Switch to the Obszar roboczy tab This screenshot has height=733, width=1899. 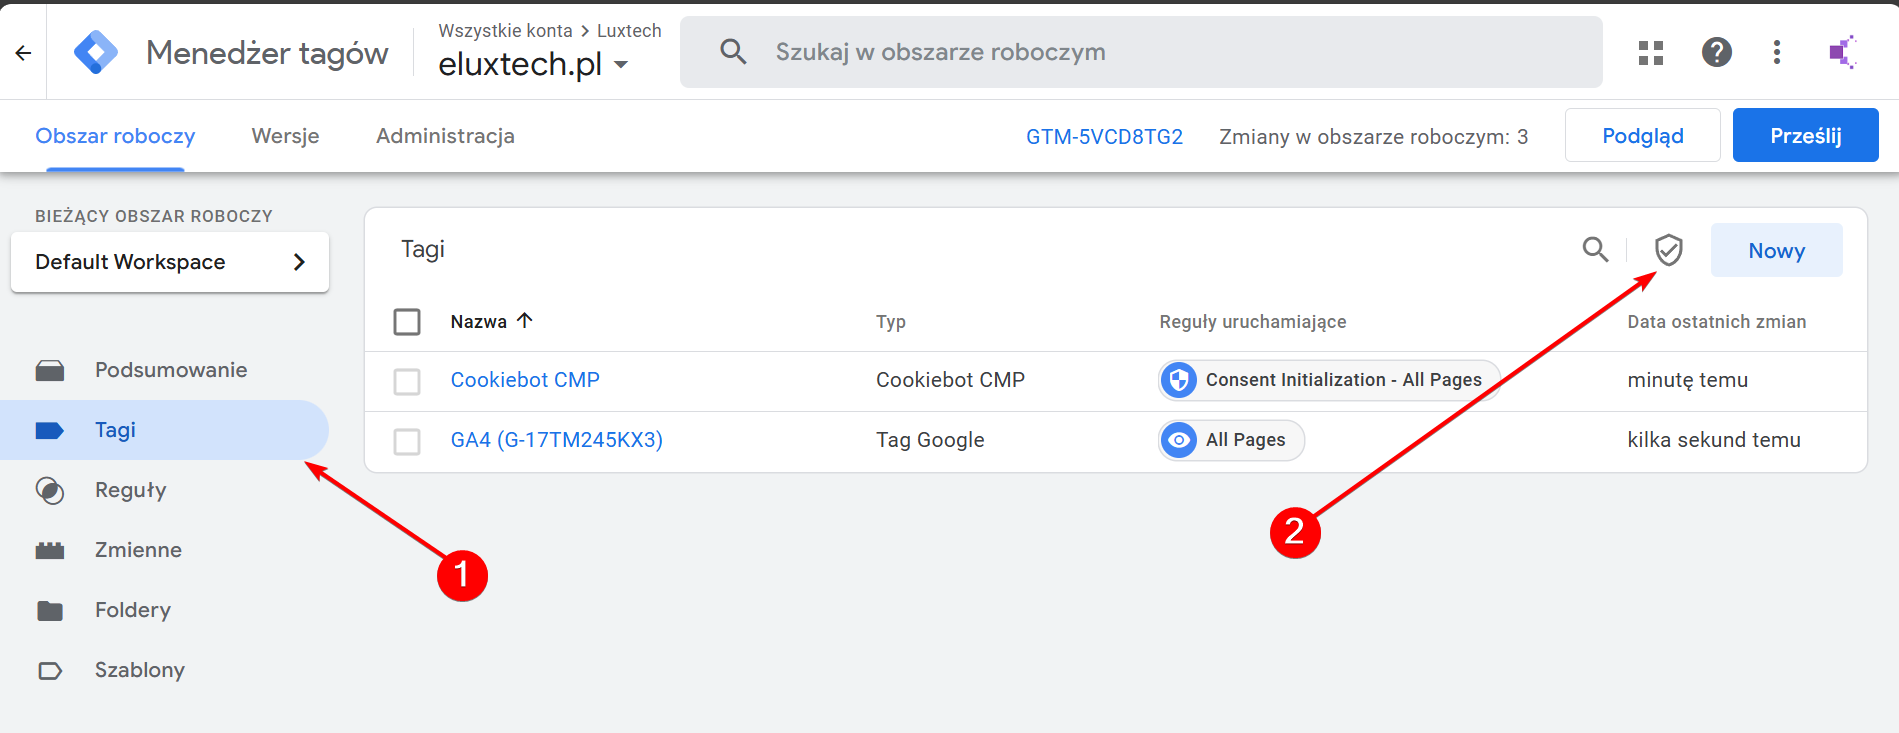[115, 136]
